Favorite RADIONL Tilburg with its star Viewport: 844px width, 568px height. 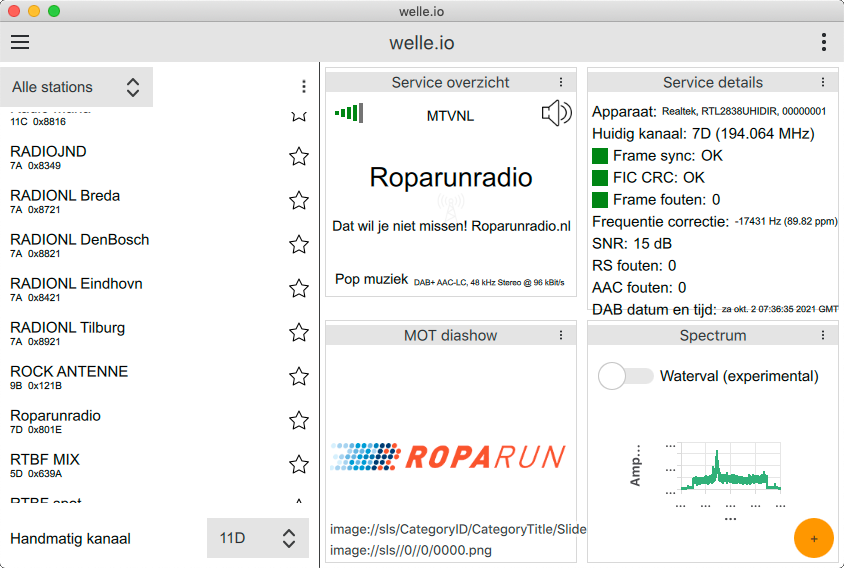point(299,333)
